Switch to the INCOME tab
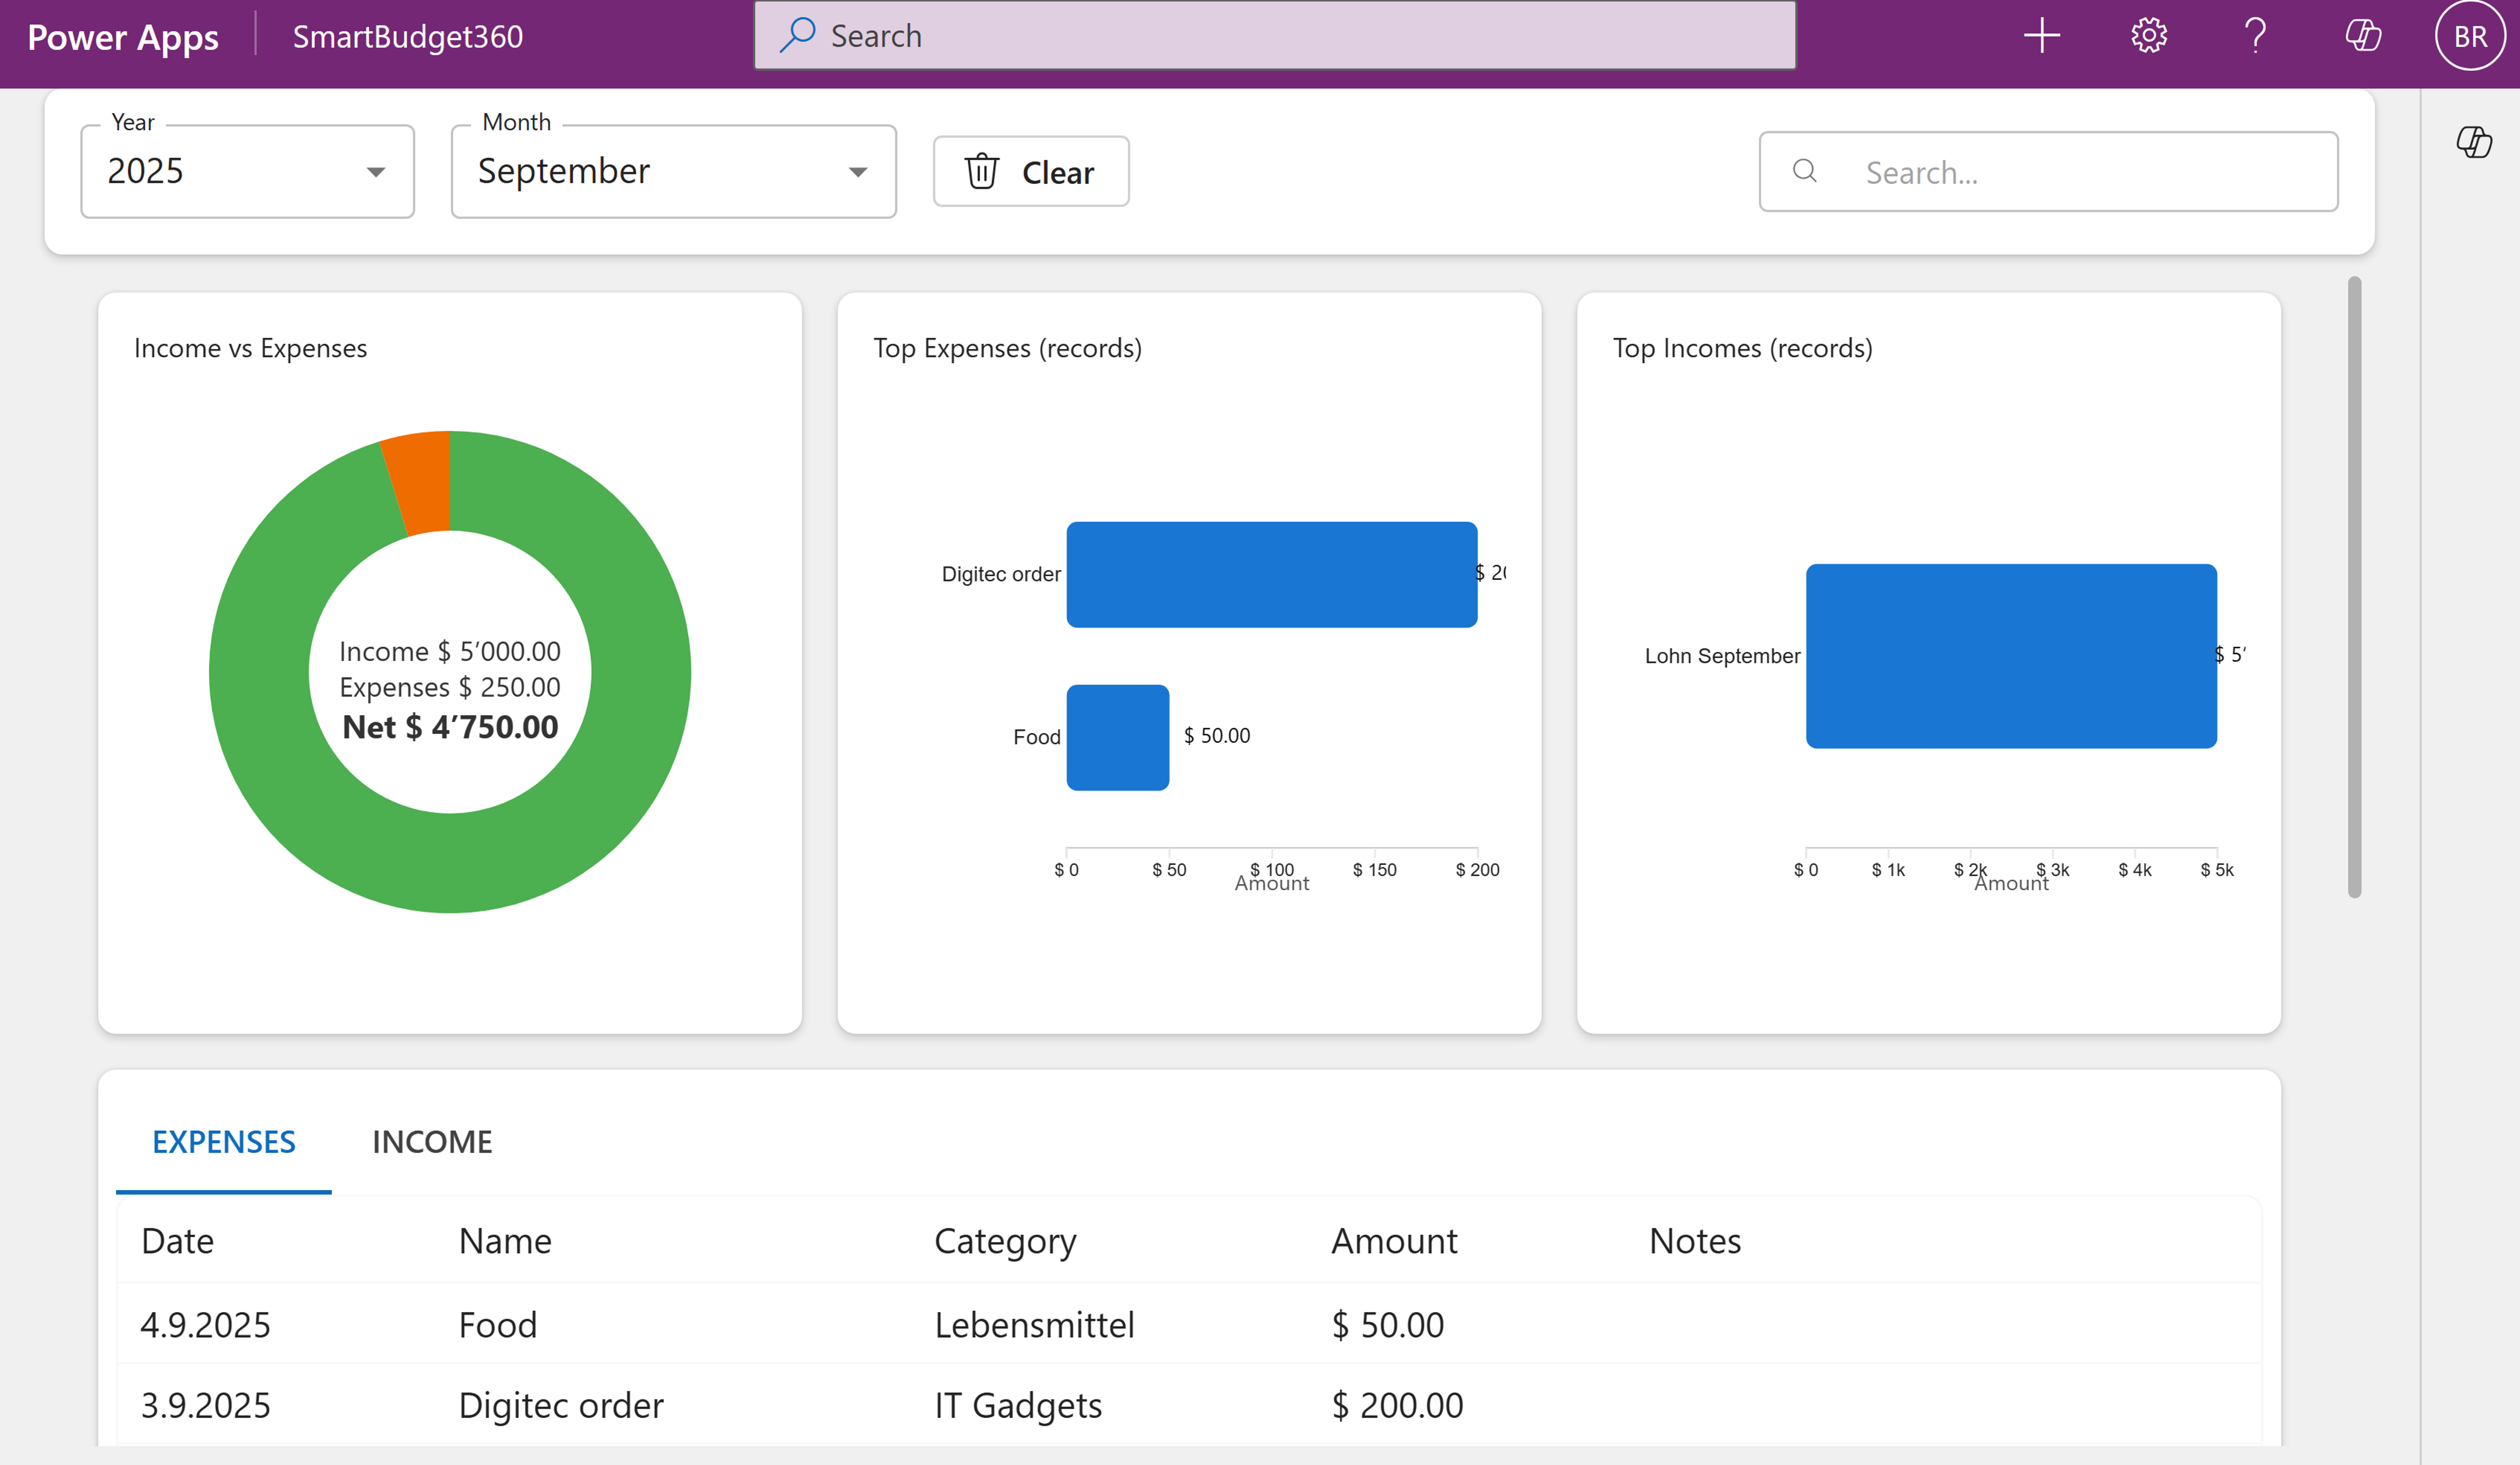 [432, 1141]
